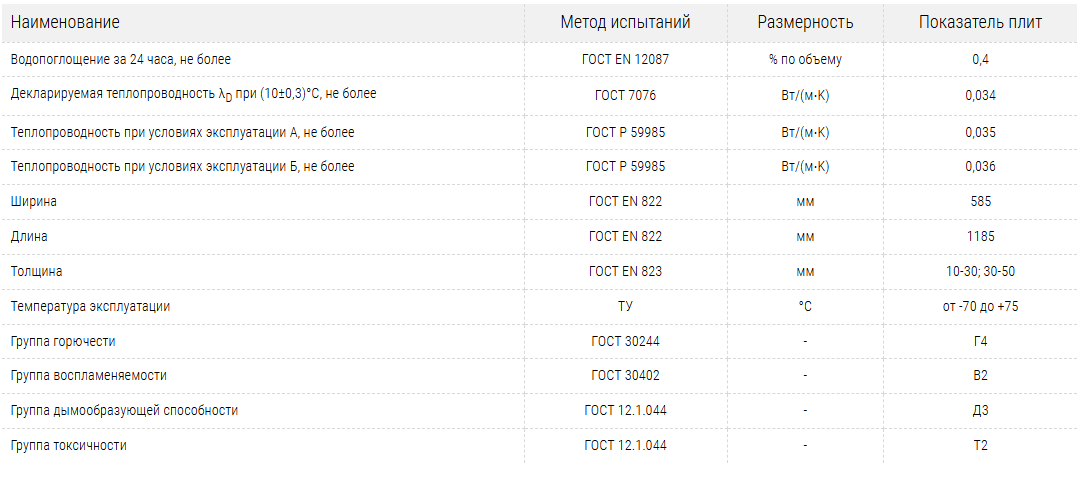Select Группа горючести row label
This screenshot has height=489, width=1081.
[x=63, y=341]
